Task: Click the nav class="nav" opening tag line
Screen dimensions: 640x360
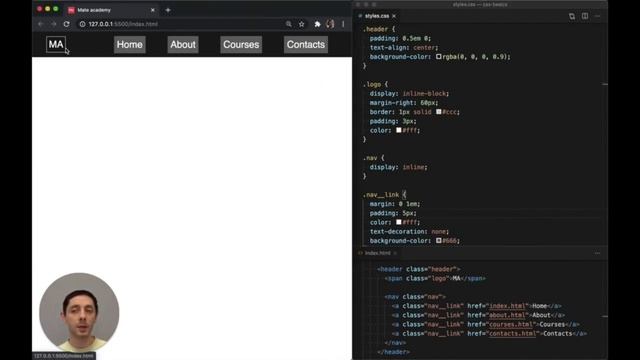Action: click(x=415, y=297)
